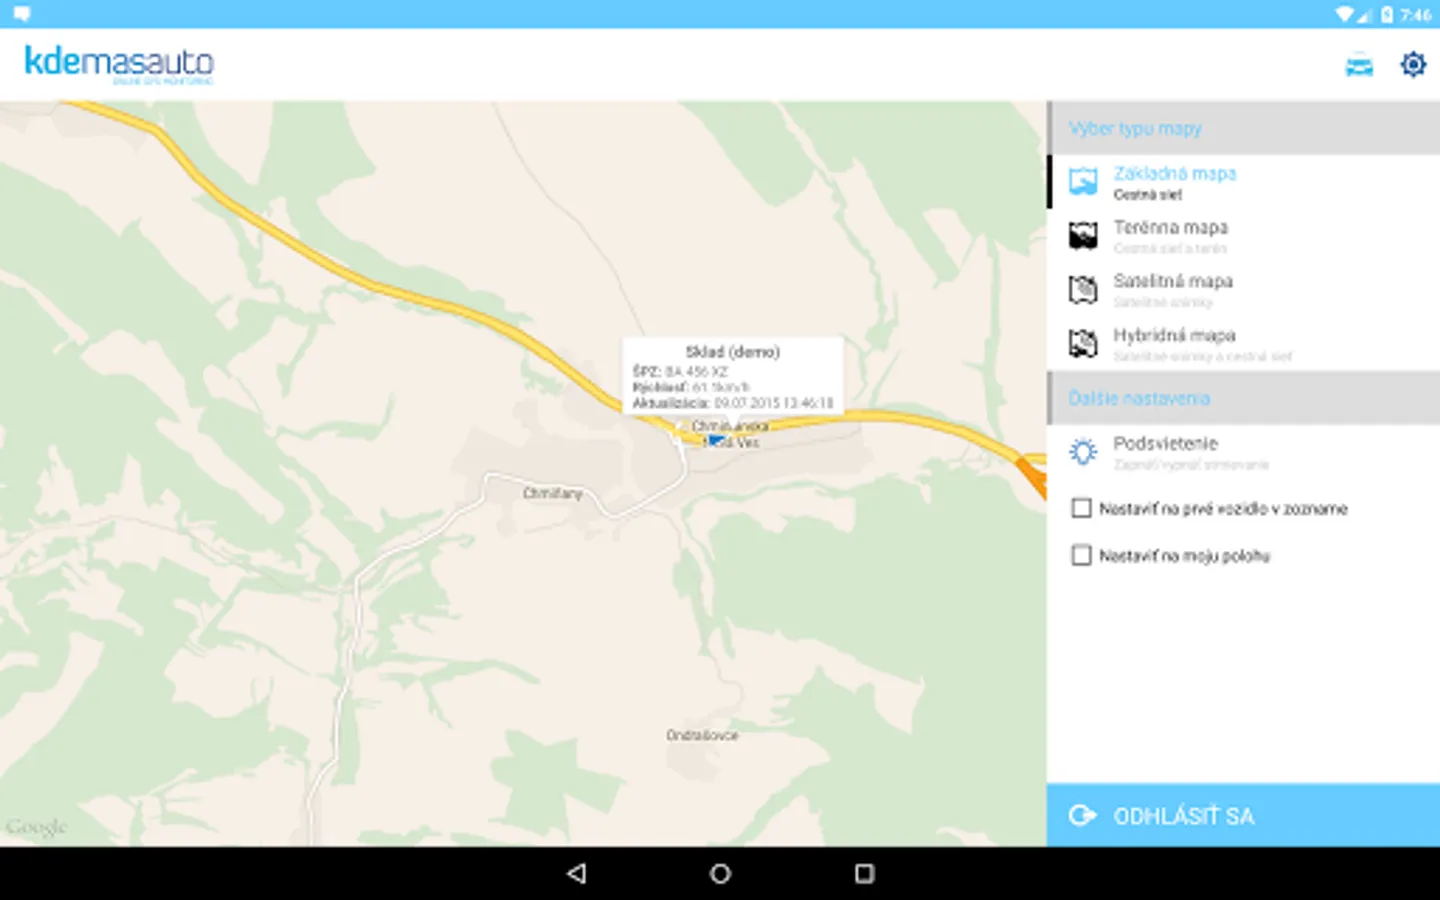Enable Nastaviť na prvé vozidlo v zozname checkbox
Image resolution: width=1440 pixels, height=900 pixels.
[1081, 508]
